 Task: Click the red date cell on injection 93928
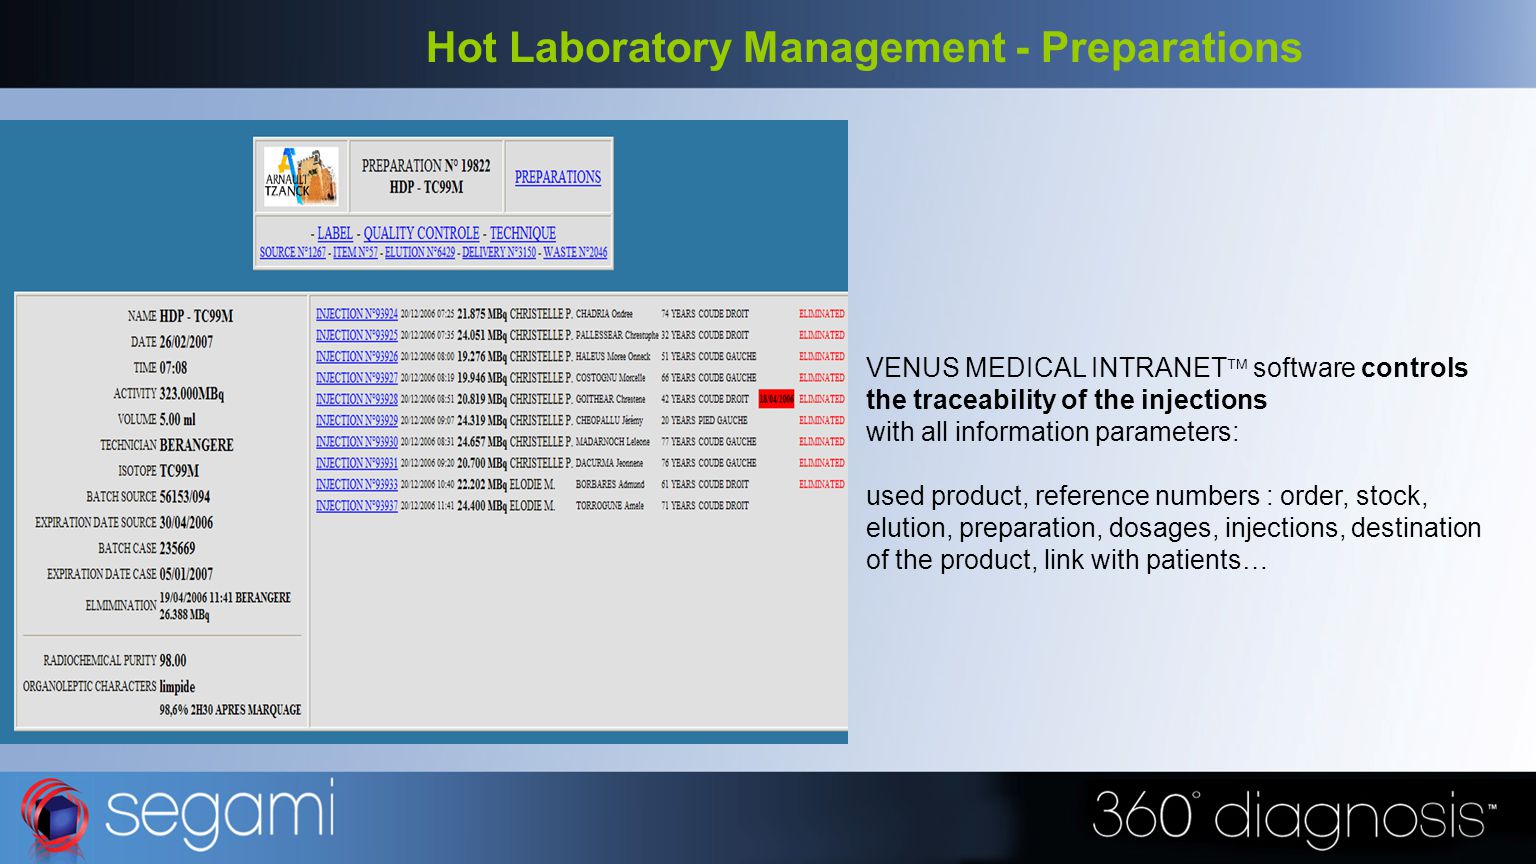click(x=776, y=399)
